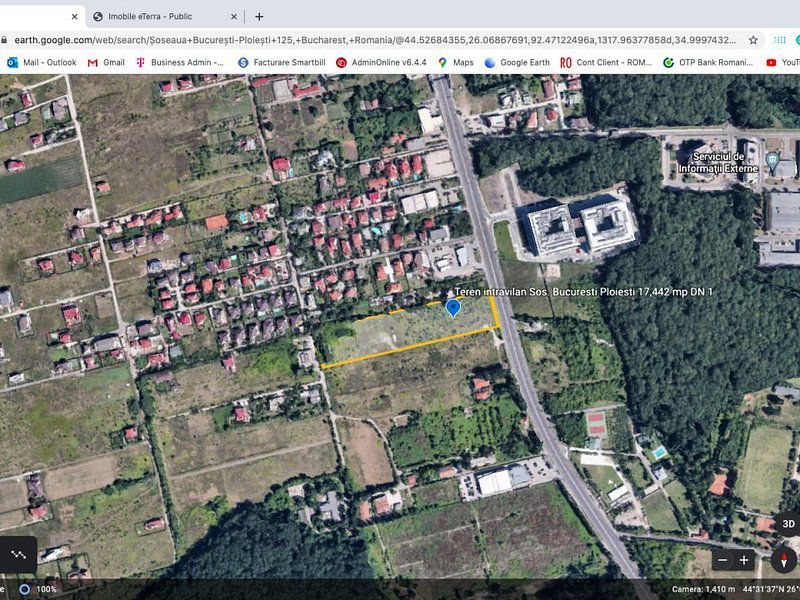Click the Google Earth bookmark globe icon
800x600 pixels.
point(489,62)
